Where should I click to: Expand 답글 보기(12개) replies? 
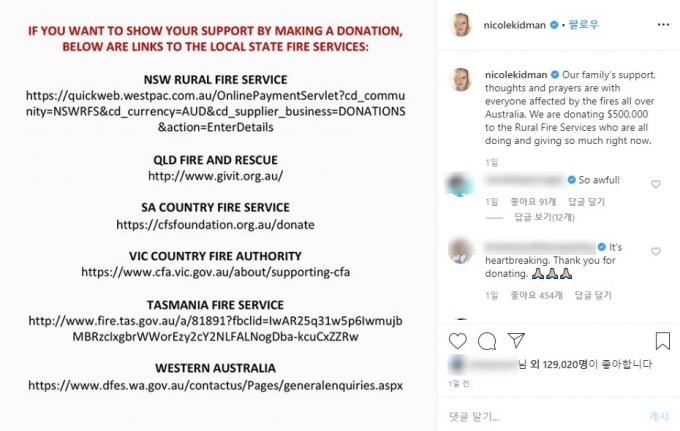pyautogui.click(x=544, y=217)
